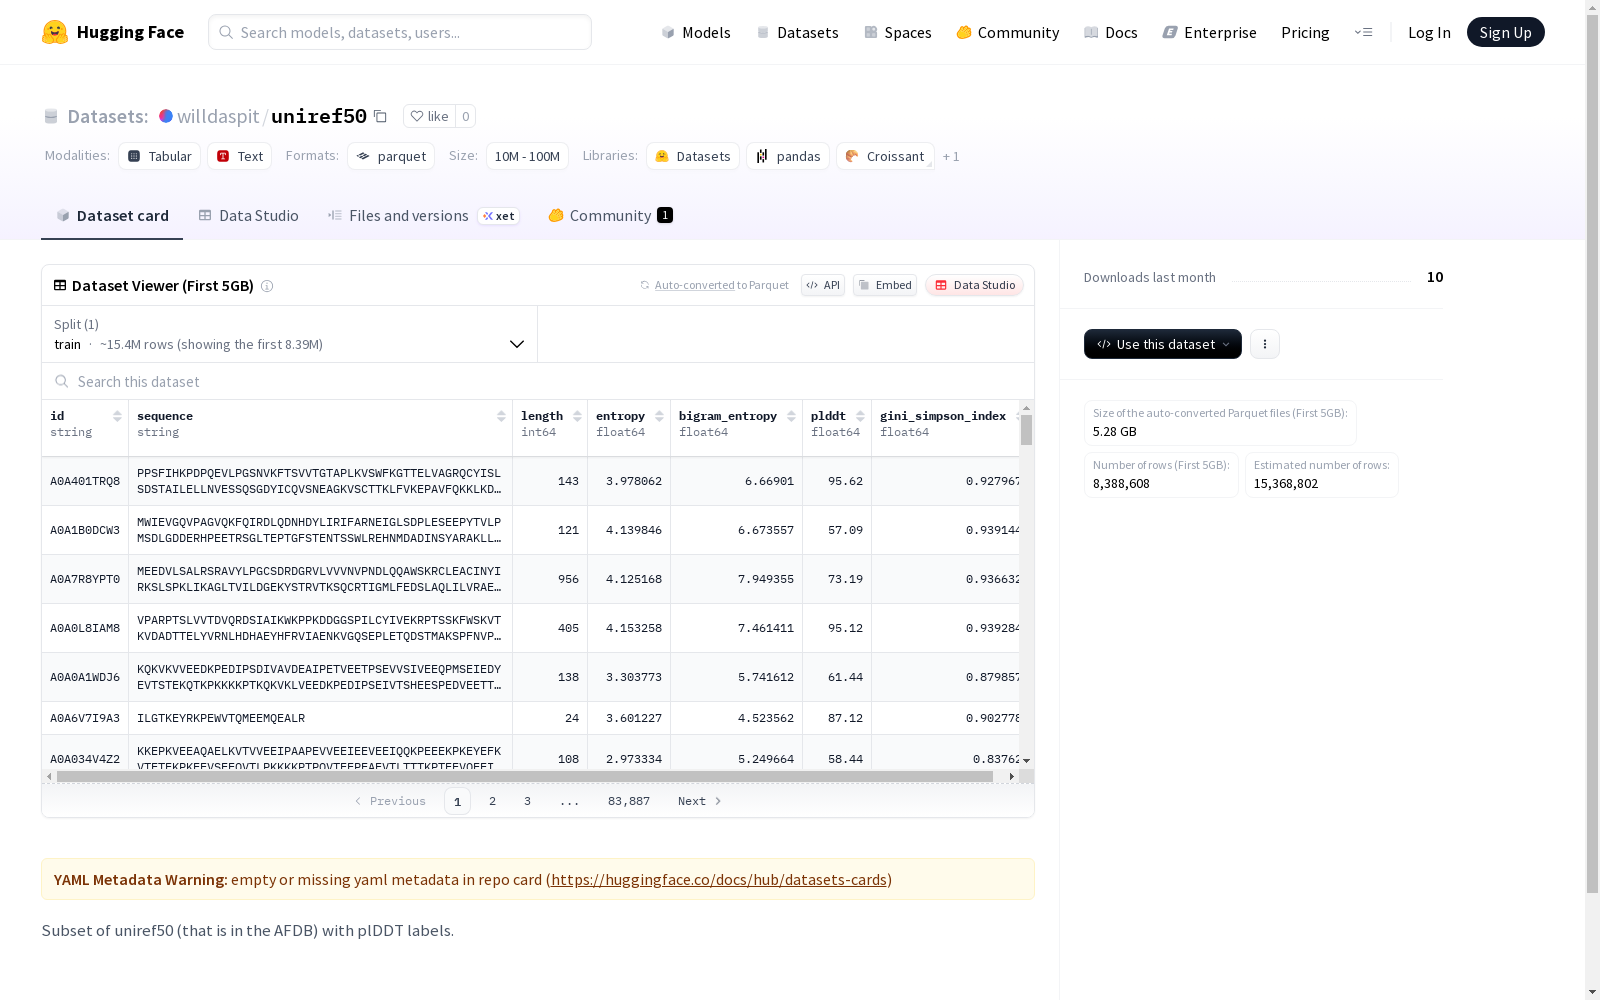The width and height of the screenshot is (1600, 1000).
Task: Open Docs in the top navigation
Action: 1110,32
